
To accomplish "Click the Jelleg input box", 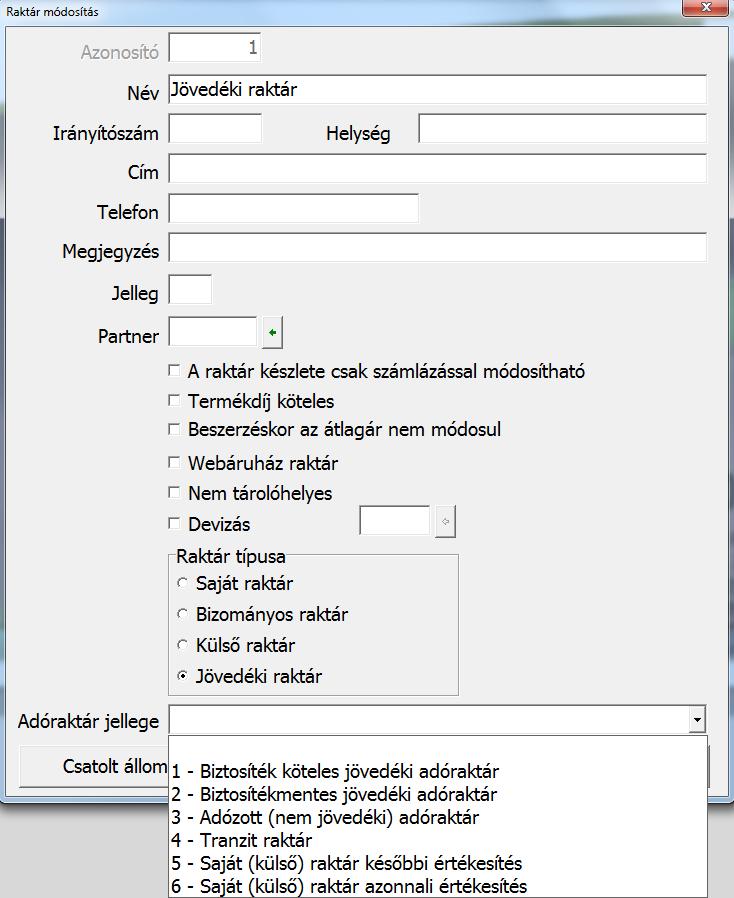I will [x=190, y=289].
